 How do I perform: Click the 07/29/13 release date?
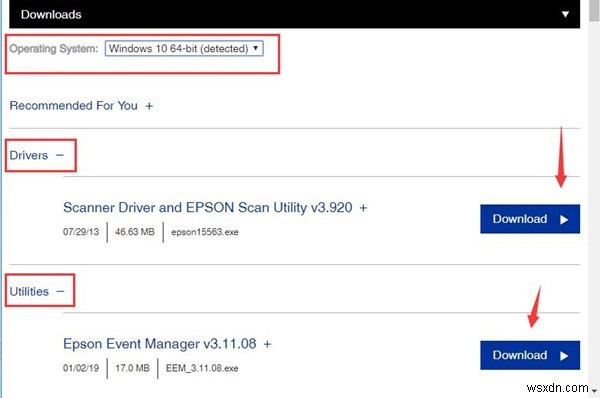point(81,232)
